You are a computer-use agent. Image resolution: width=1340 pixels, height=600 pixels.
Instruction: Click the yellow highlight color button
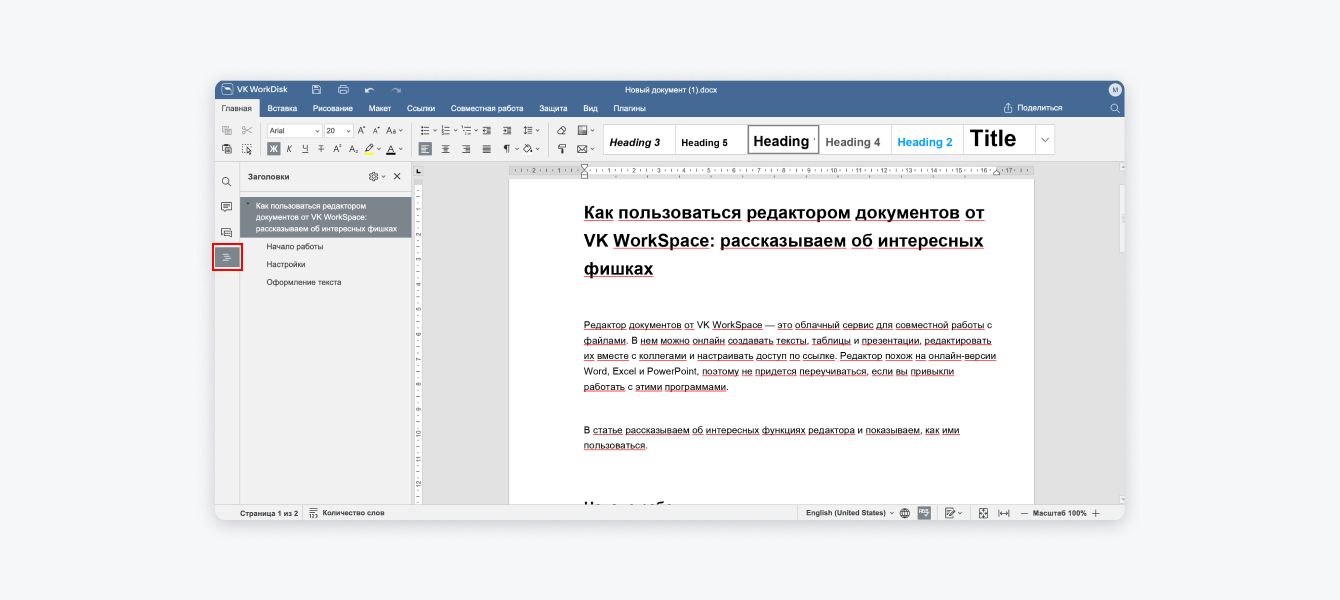coord(368,149)
